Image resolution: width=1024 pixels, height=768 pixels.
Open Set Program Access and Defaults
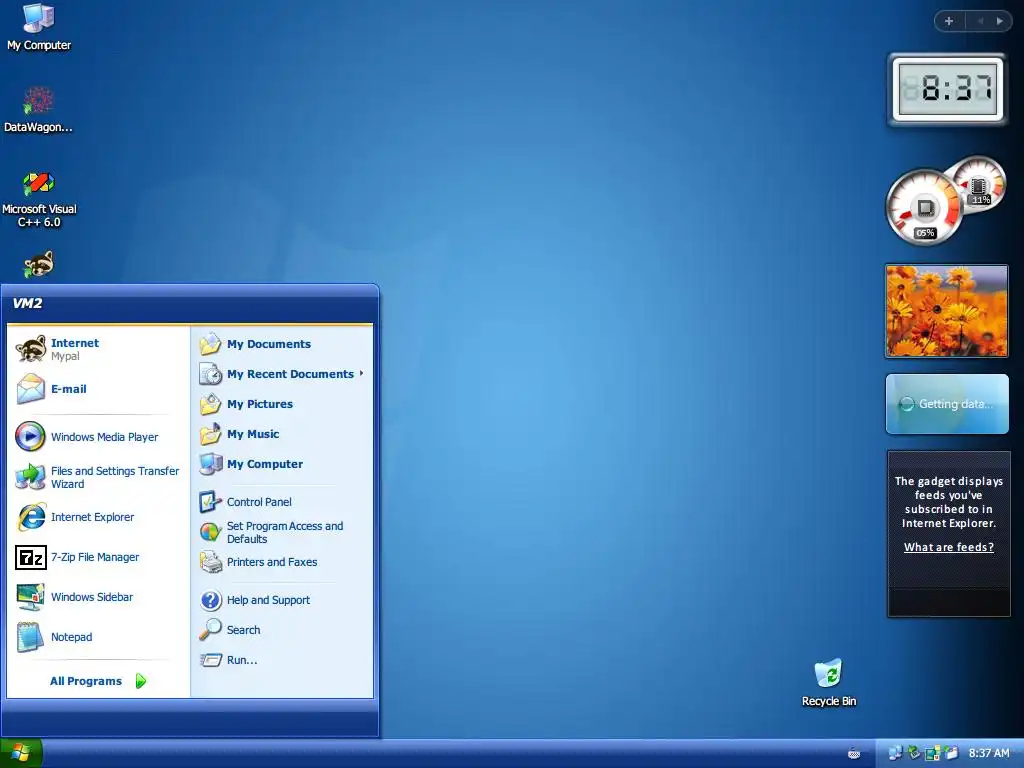(281, 532)
